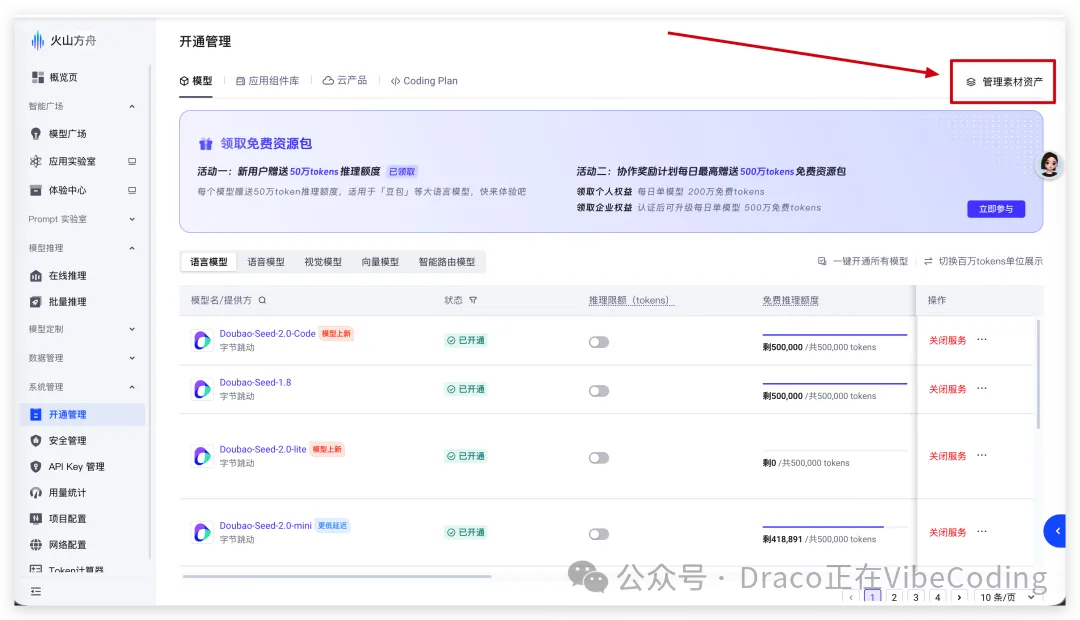This screenshot has height=620, width=1080.
Task: Select the 语音模型 category tab
Action: (x=266, y=262)
